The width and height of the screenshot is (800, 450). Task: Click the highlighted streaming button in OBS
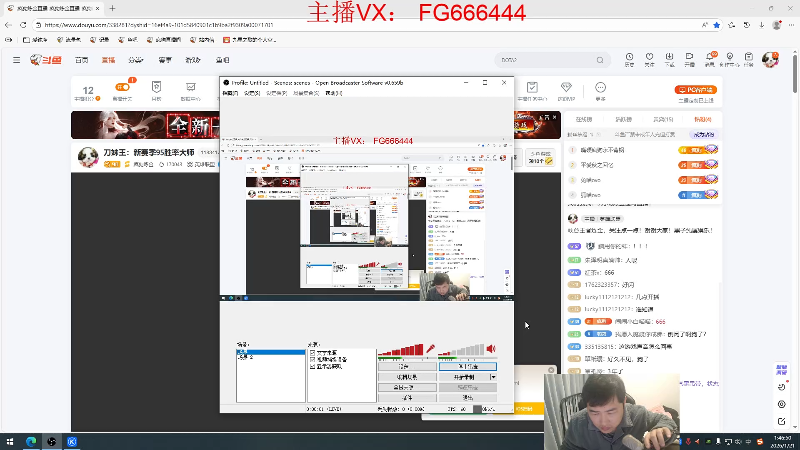pos(468,367)
